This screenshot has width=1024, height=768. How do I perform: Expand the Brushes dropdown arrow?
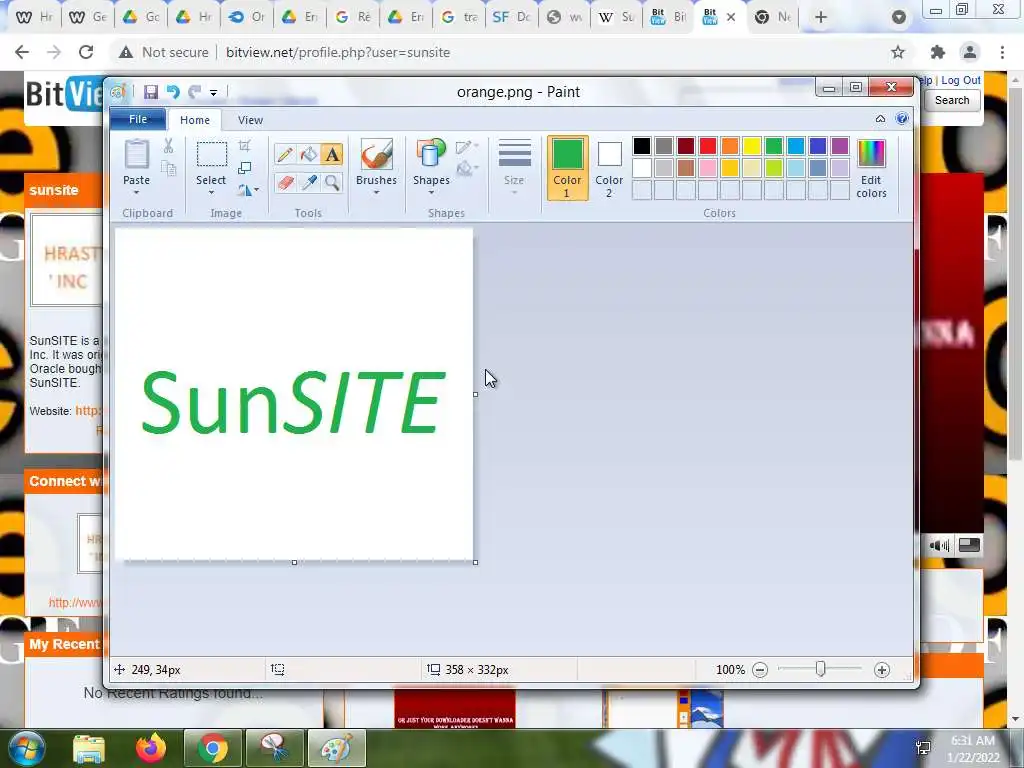(377, 192)
